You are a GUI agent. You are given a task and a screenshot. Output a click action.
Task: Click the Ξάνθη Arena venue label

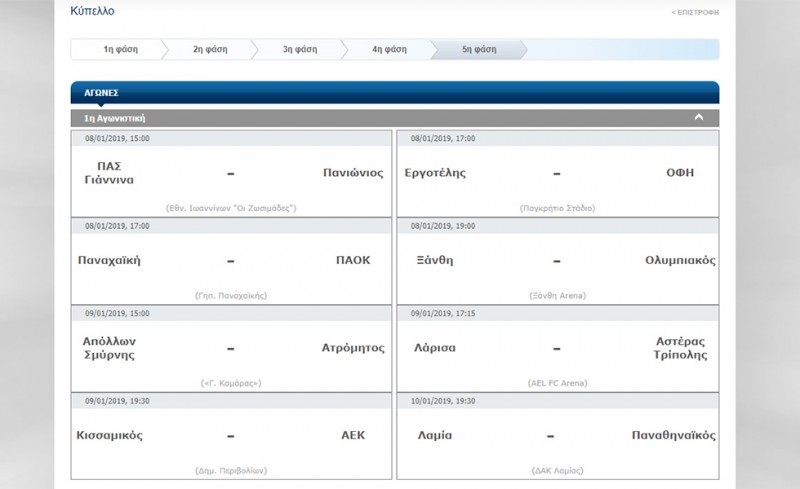pyautogui.click(x=557, y=296)
